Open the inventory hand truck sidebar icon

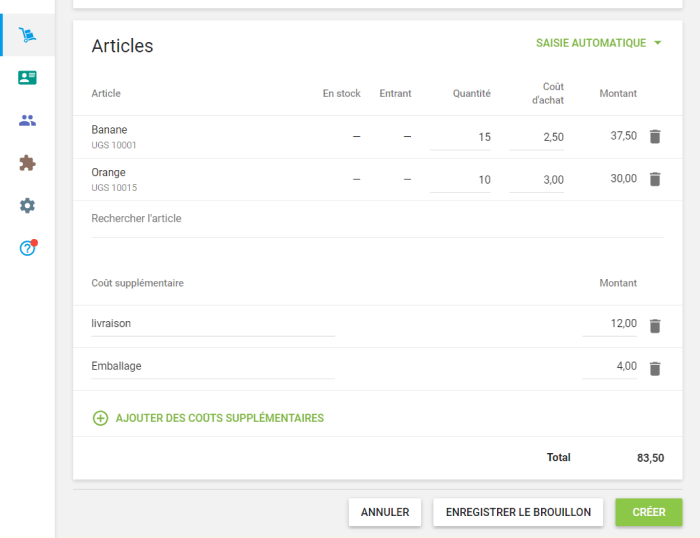[27, 35]
